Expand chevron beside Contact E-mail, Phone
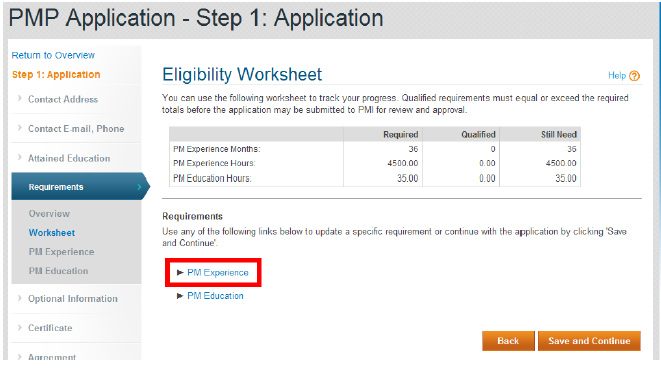This screenshot has width=661, height=388. (20, 128)
